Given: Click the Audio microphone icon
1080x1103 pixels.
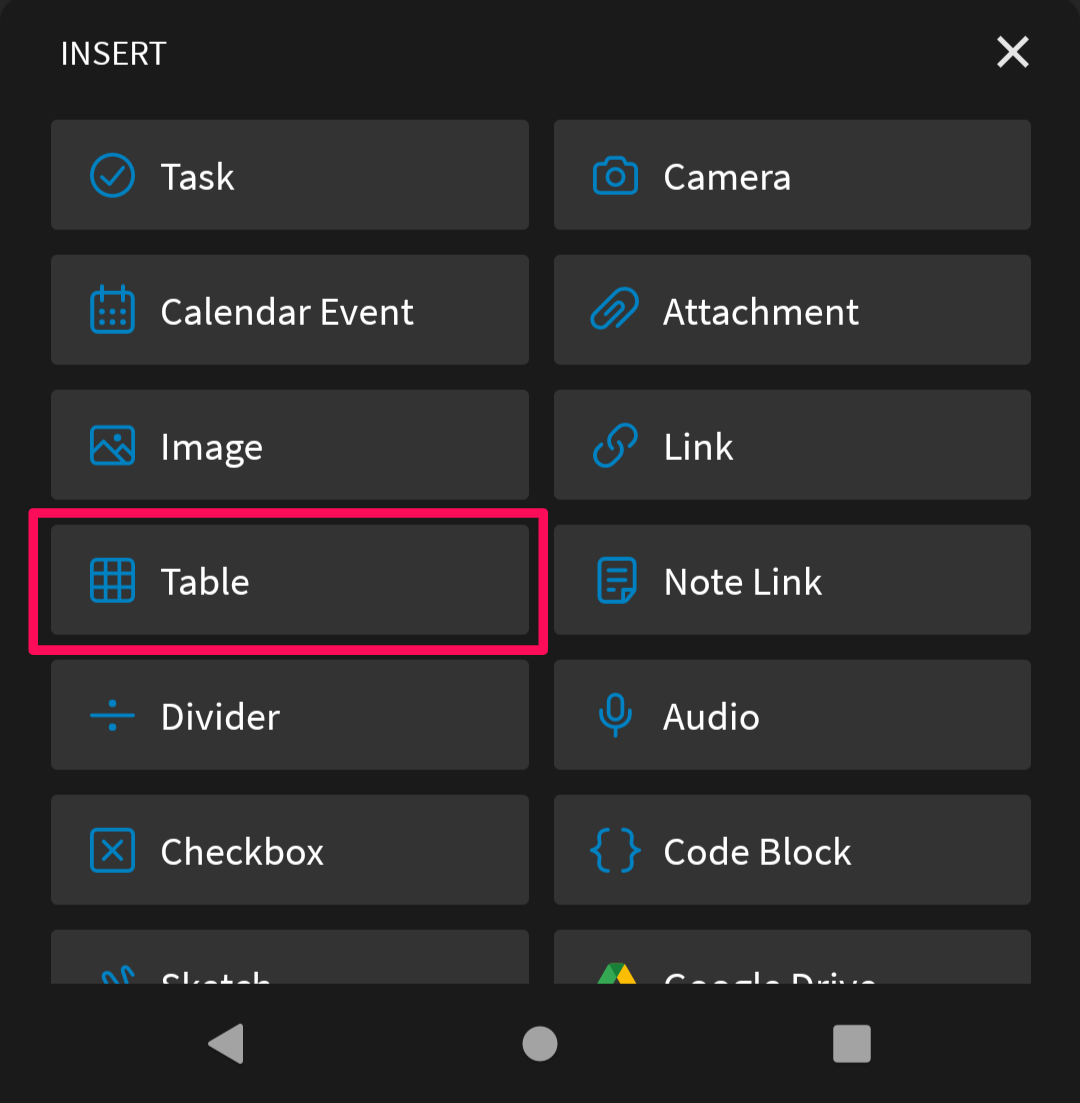Looking at the screenshot, I should (x=614, y=715).
